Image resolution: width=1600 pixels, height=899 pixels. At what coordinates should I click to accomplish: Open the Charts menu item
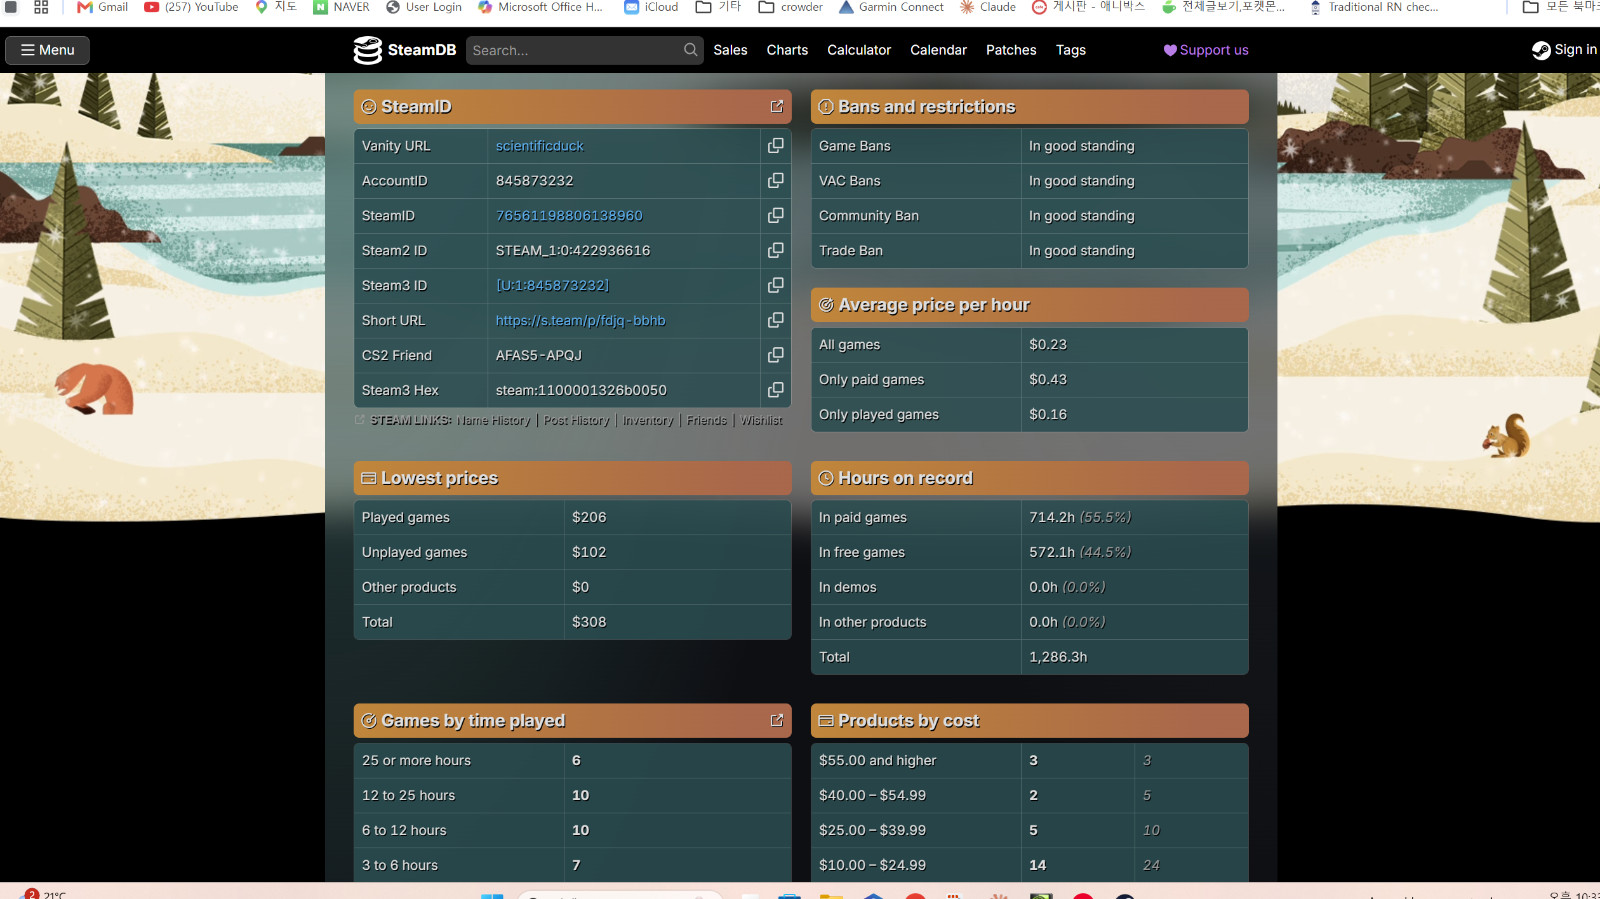(x=787, y=50)
